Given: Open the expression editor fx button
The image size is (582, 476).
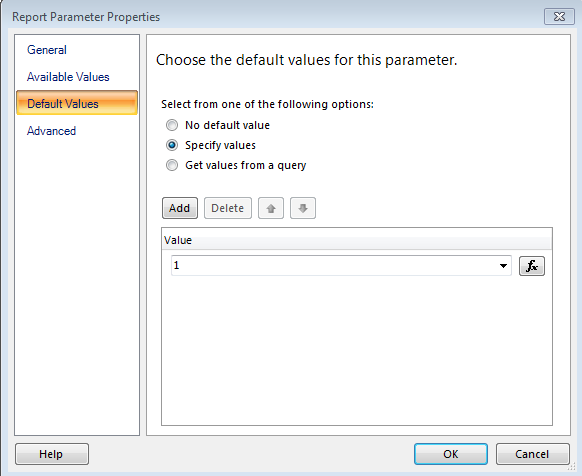Looking at the screenshot, I should (x=532, y=266).
